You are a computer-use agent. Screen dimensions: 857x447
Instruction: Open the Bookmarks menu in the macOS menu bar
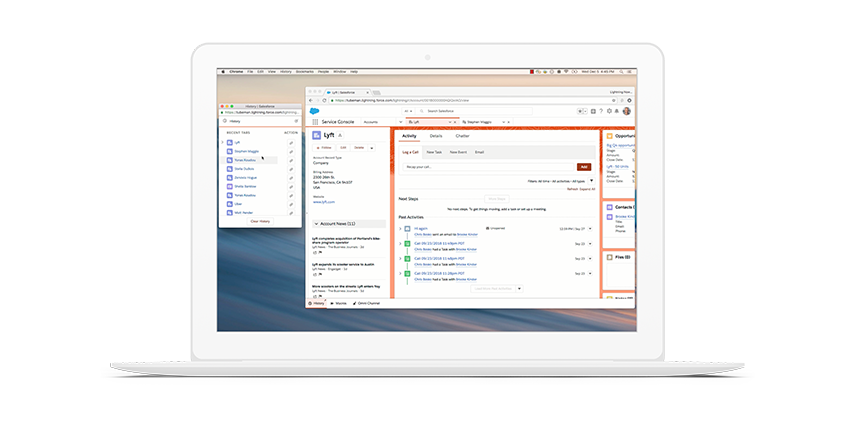305,72
